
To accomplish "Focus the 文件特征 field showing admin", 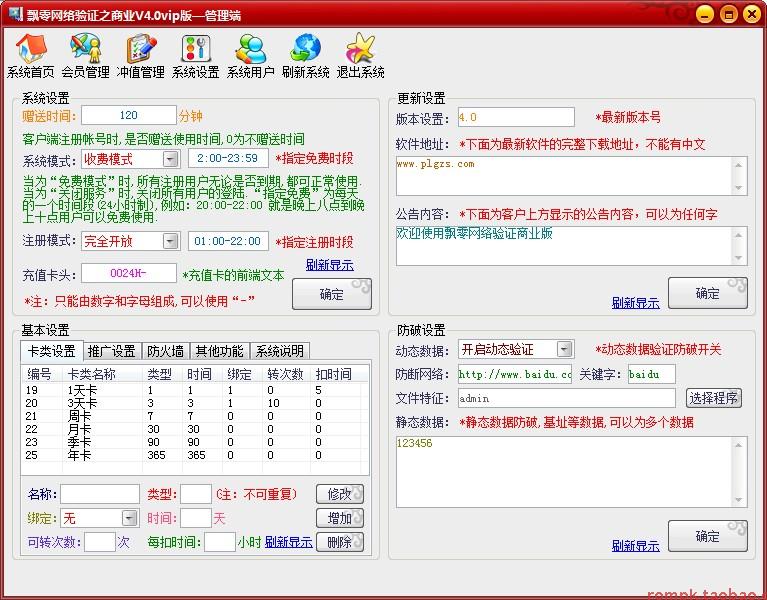I will [566, 398].
